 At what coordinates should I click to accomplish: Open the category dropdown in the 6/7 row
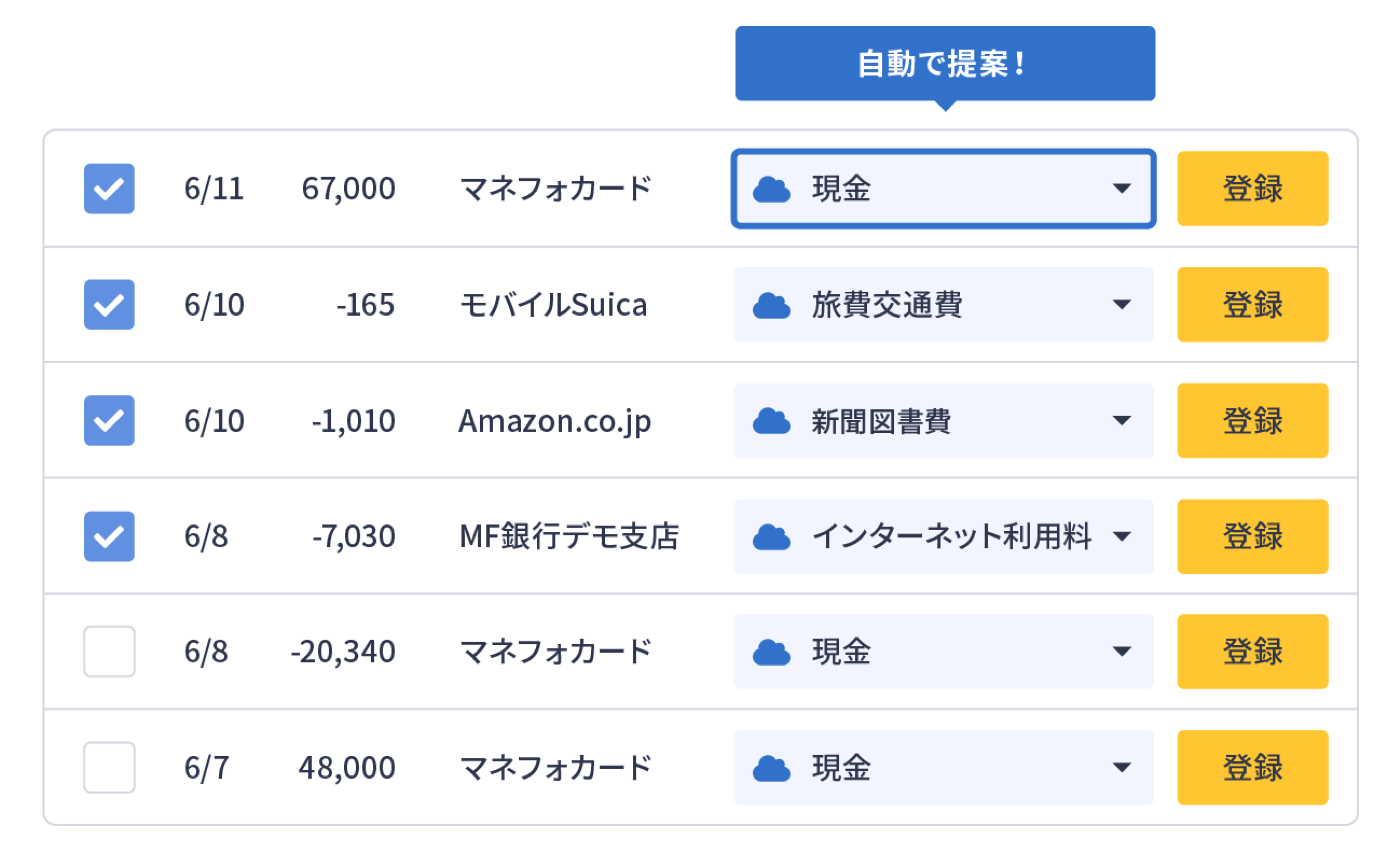1122,768
